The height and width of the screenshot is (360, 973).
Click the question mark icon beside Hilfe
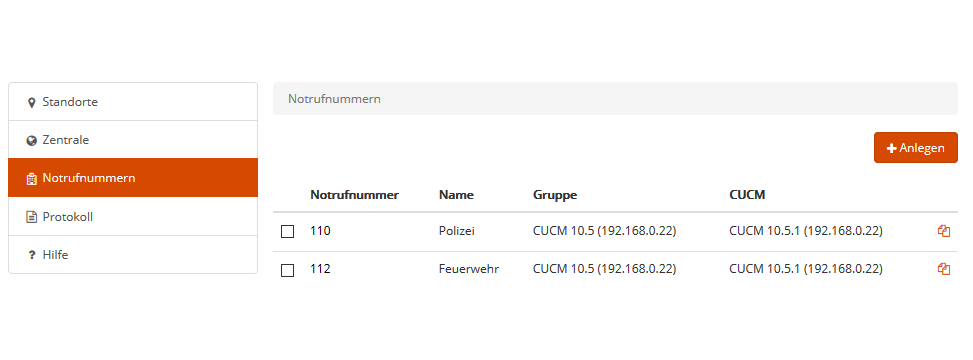32,255
